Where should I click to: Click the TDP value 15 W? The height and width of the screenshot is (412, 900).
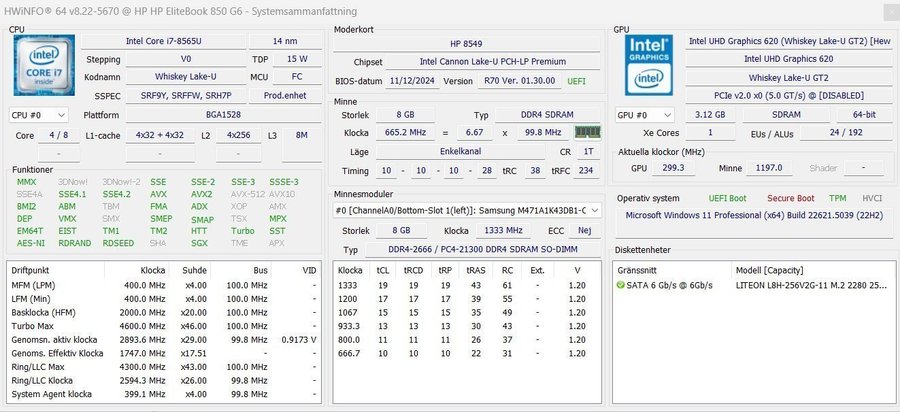297,59
